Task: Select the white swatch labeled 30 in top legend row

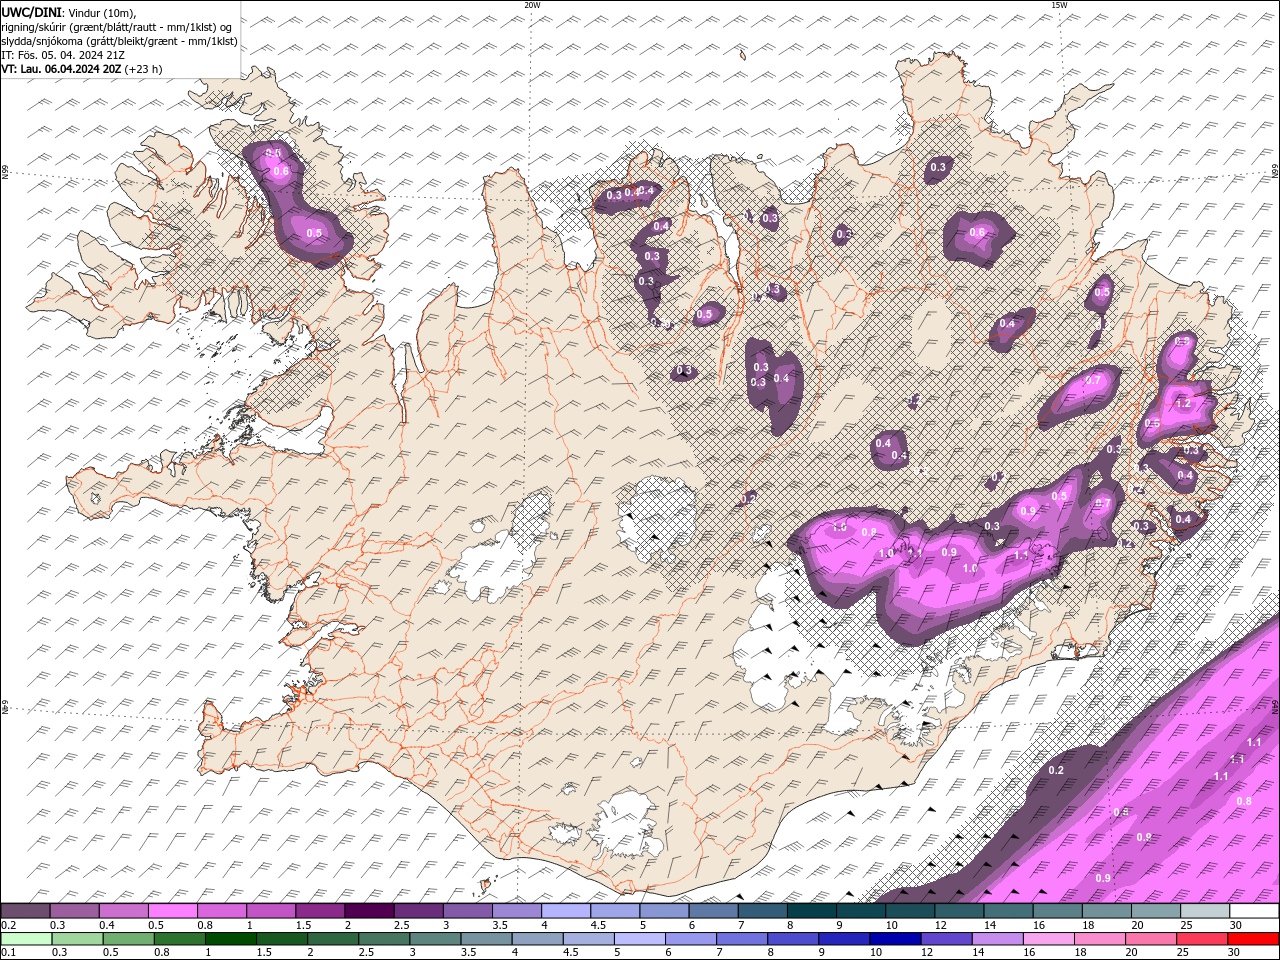Action: (x=1253, y=911)
